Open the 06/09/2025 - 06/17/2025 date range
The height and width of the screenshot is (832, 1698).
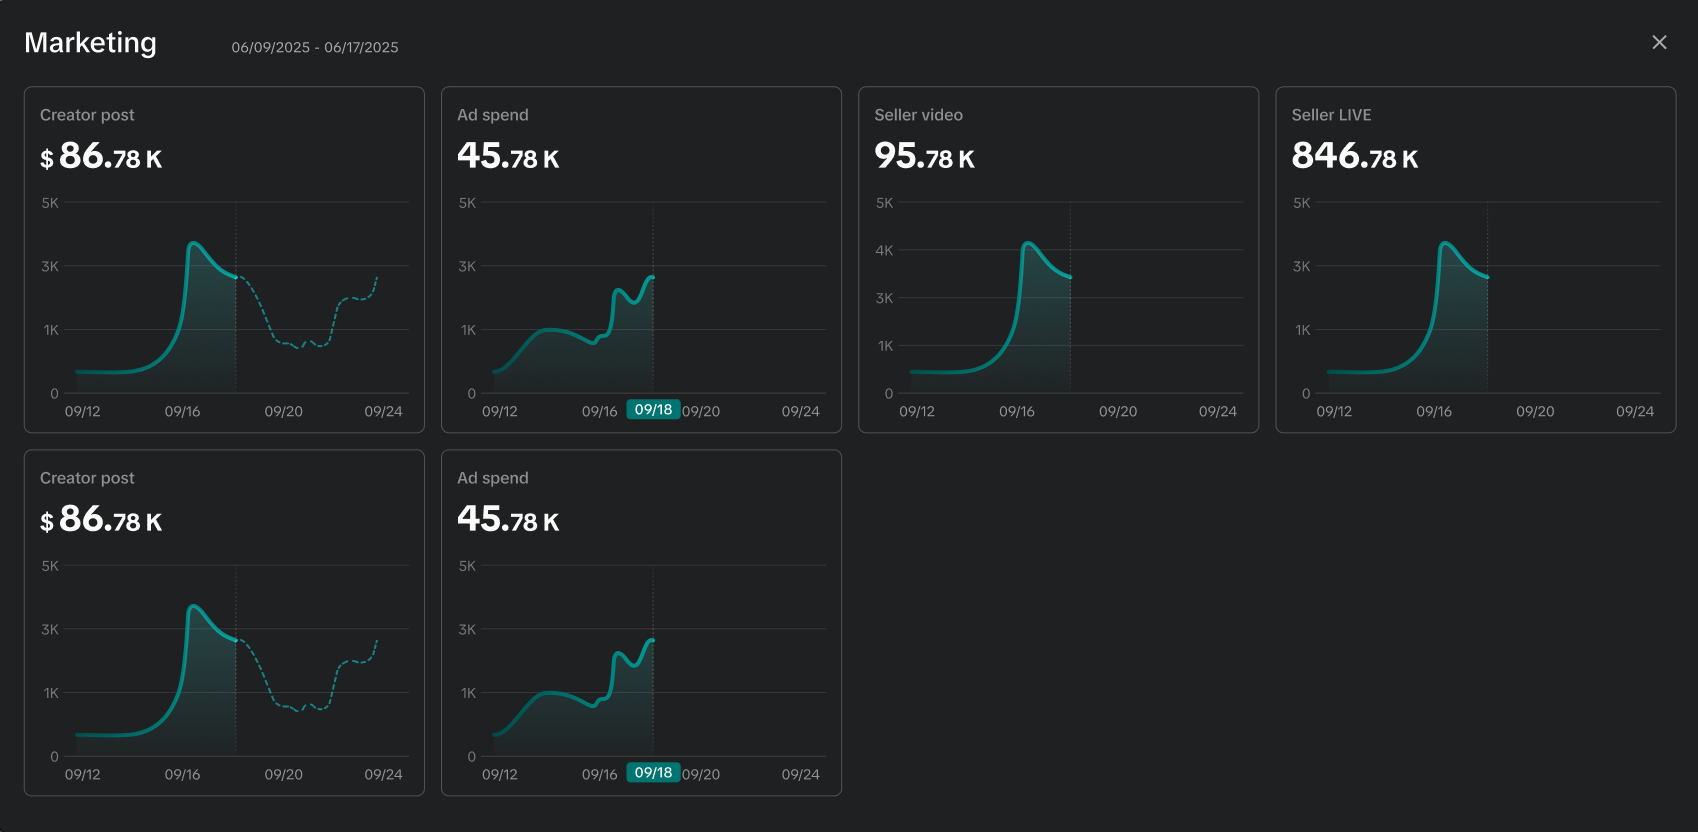315,47
